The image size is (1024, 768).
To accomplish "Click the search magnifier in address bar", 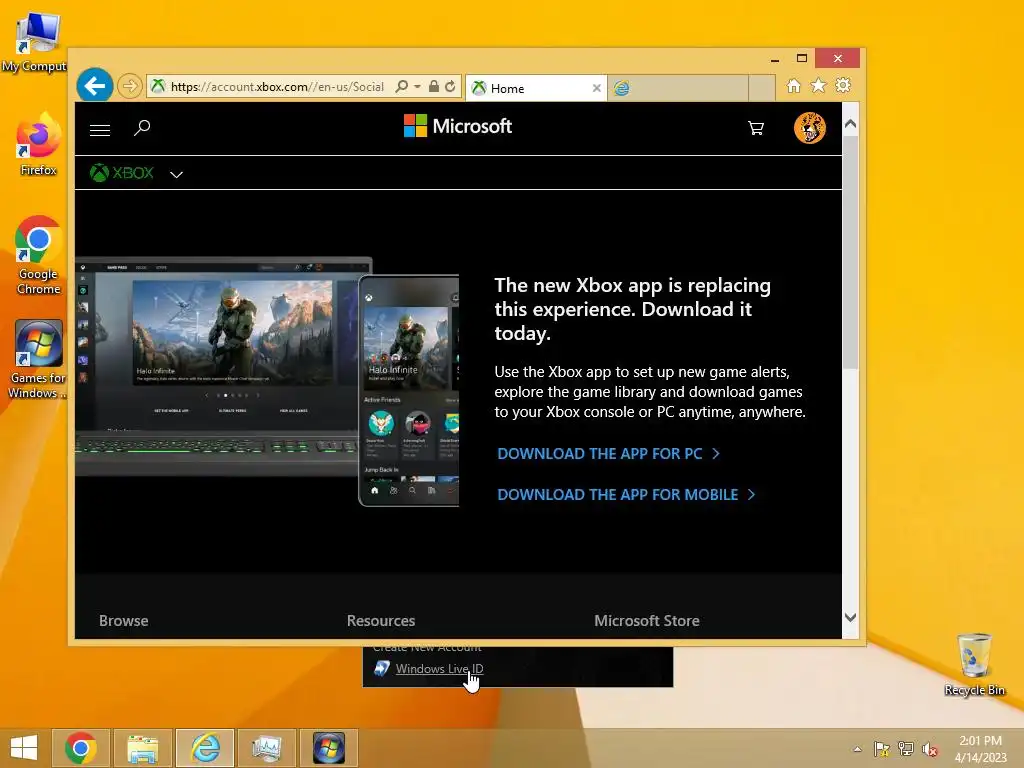I will pos(402,86).
